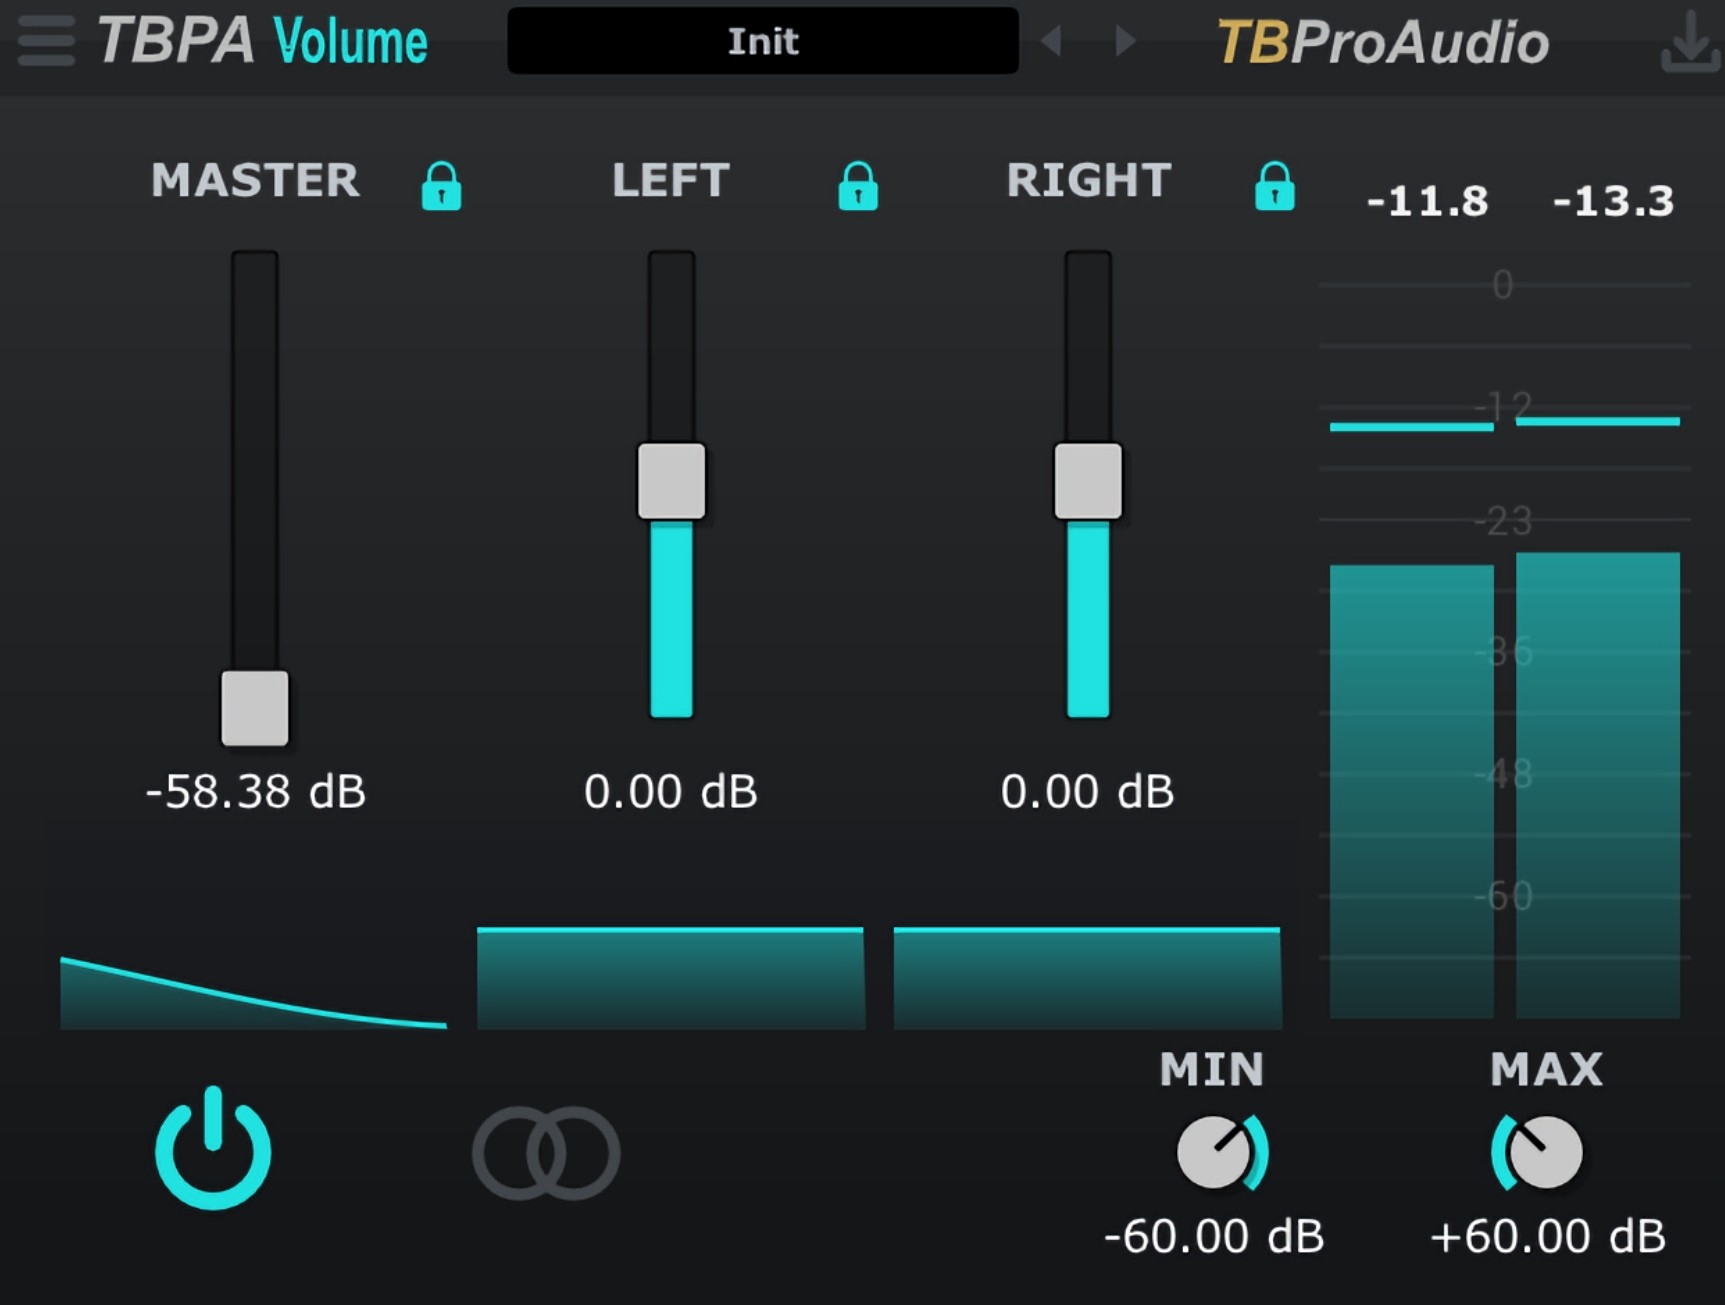This screenshot has width=1725, height=1305.
Task: Click the MASTER fader handle
Action: (x=255, y=708)
